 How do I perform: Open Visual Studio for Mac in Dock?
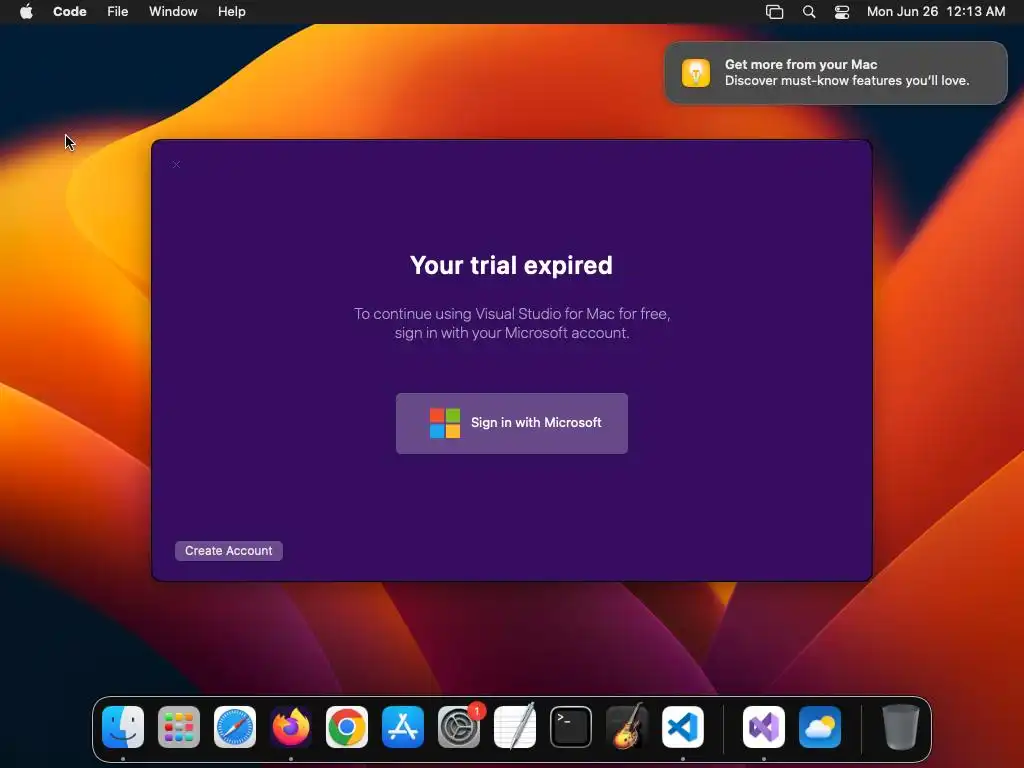(764, 727)
